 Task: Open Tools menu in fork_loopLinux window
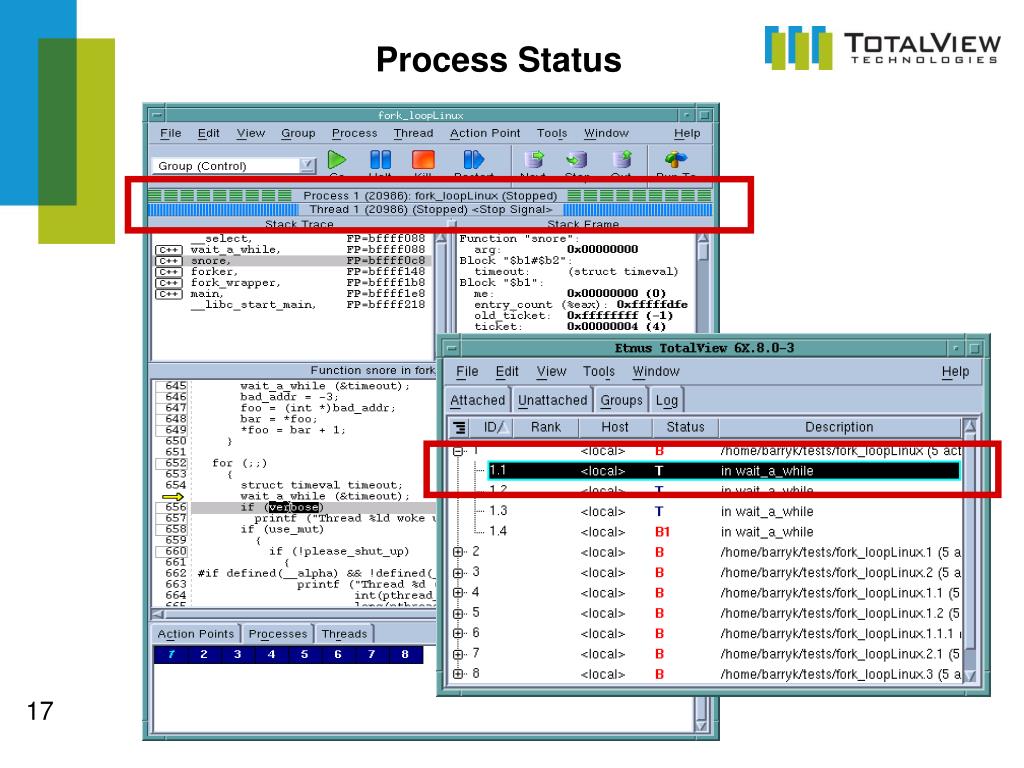coord(552,133)
